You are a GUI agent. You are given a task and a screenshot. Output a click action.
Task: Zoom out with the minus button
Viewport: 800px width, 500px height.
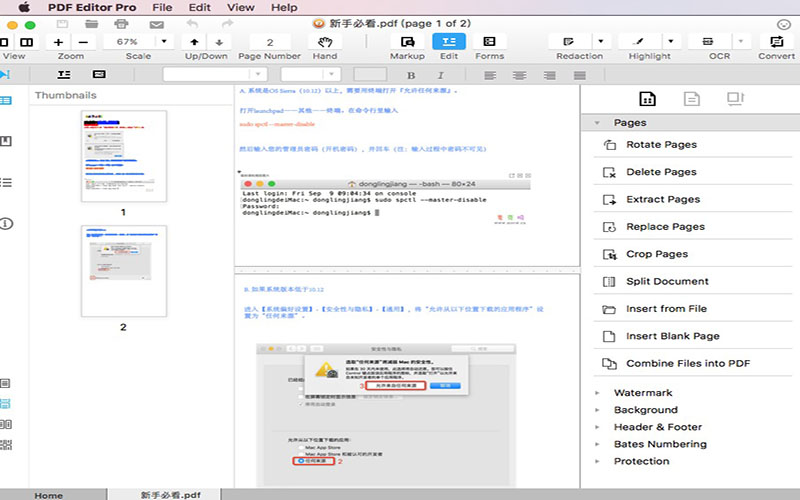tap(83, 42)
